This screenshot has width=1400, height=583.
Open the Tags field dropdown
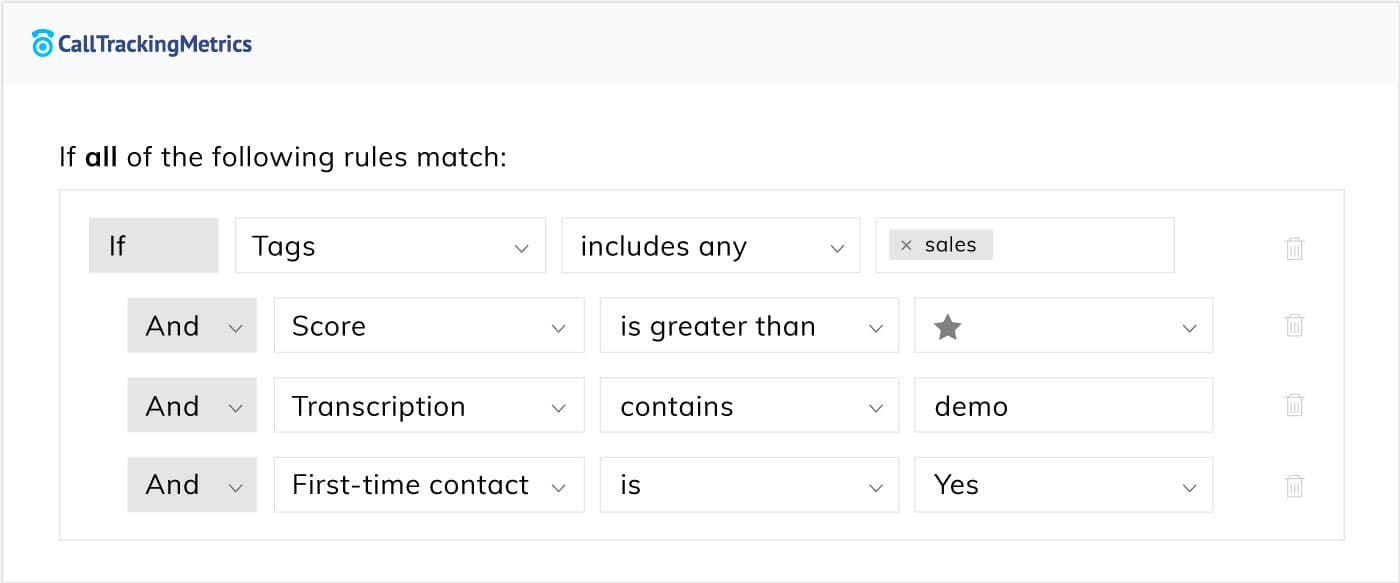[390, 246]
